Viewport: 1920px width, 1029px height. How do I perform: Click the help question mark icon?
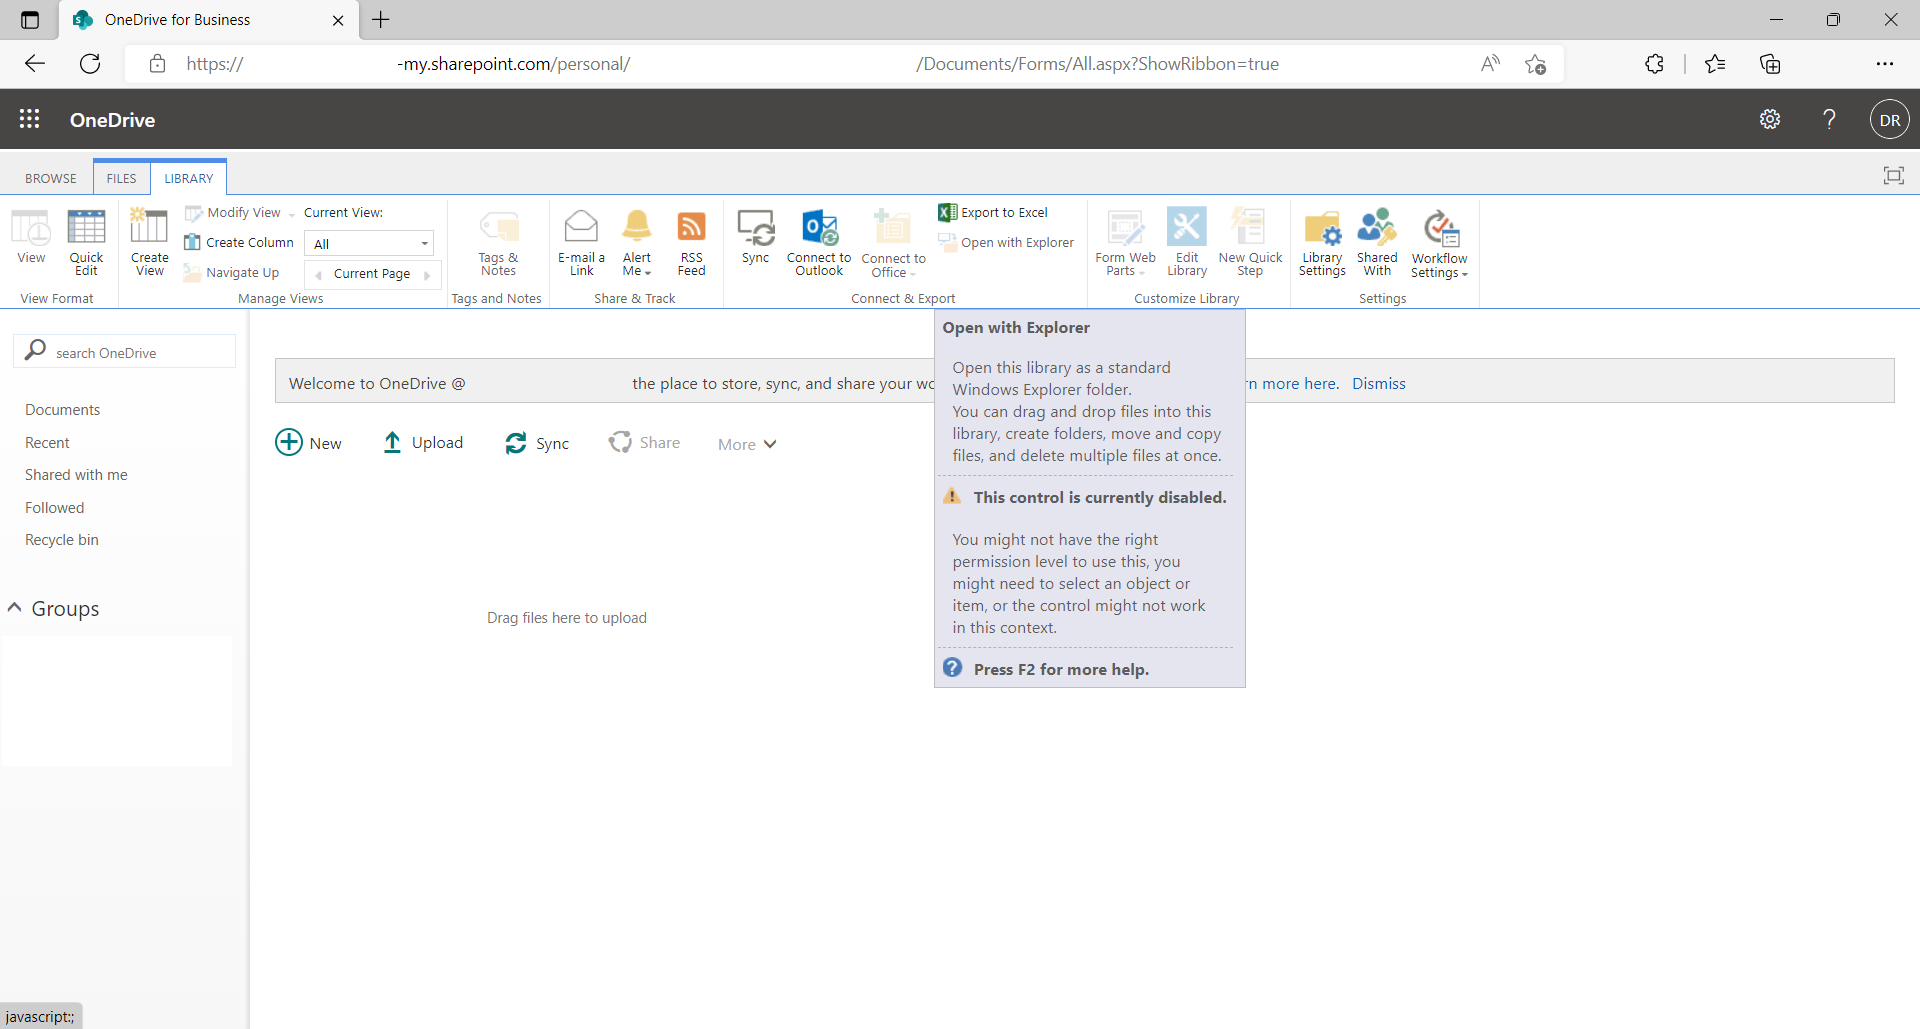coord(1829,119)
